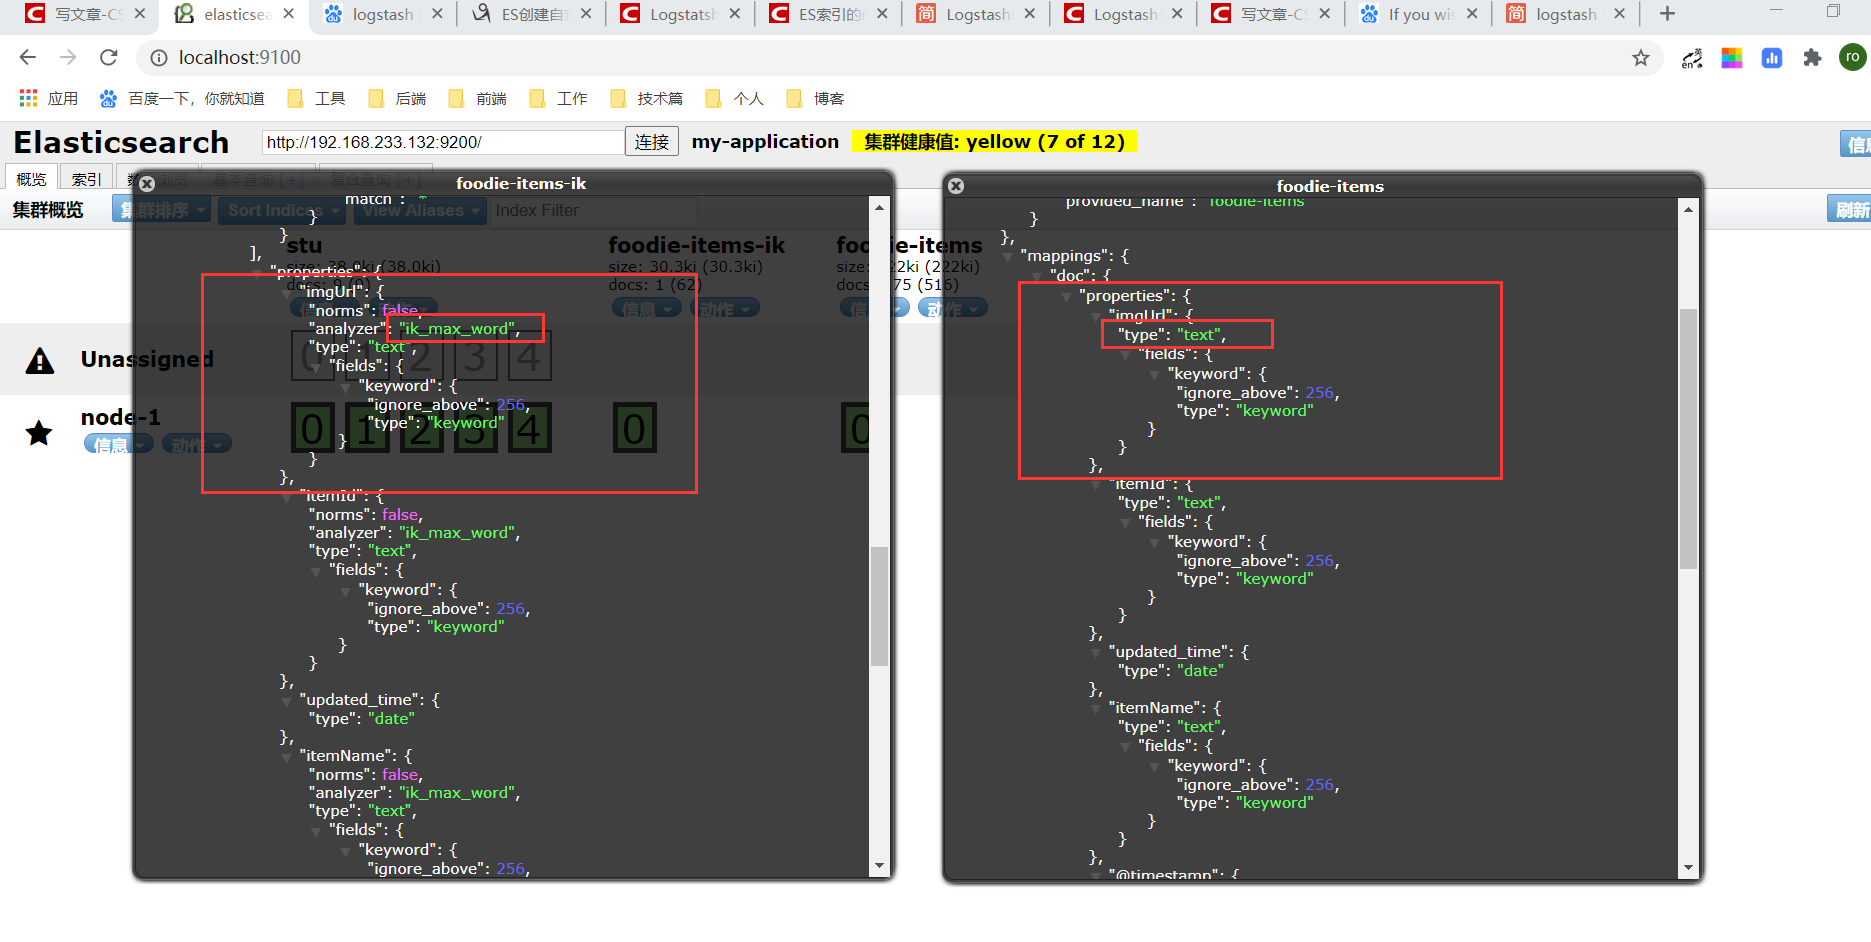This screenshot has height=942, width=1871.
Task: Open the 后端 bookmark folder
Action: pos(398,98)
